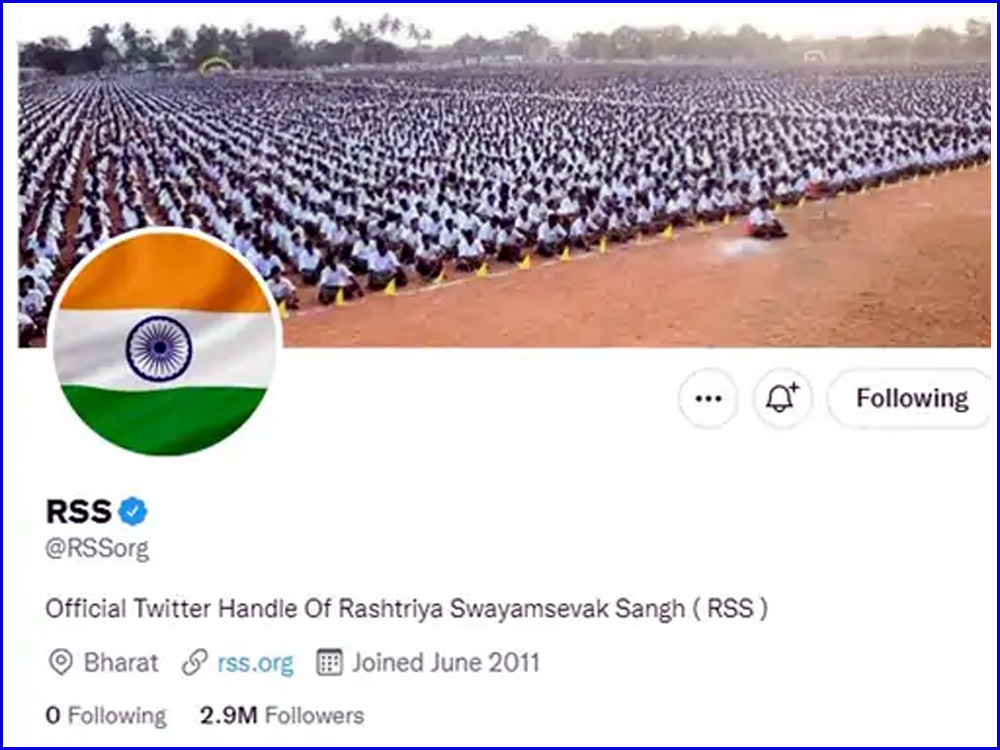This screenshot has width=1000, height=750.
Task: Click the Bharat location text
Action: [x=121, y=663]
